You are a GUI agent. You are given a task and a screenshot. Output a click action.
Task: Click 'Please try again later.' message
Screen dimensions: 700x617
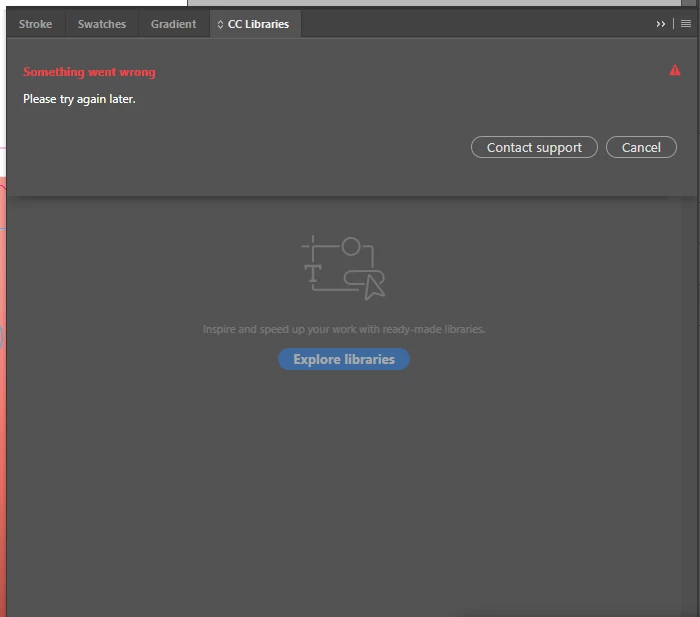pos(79,99)
